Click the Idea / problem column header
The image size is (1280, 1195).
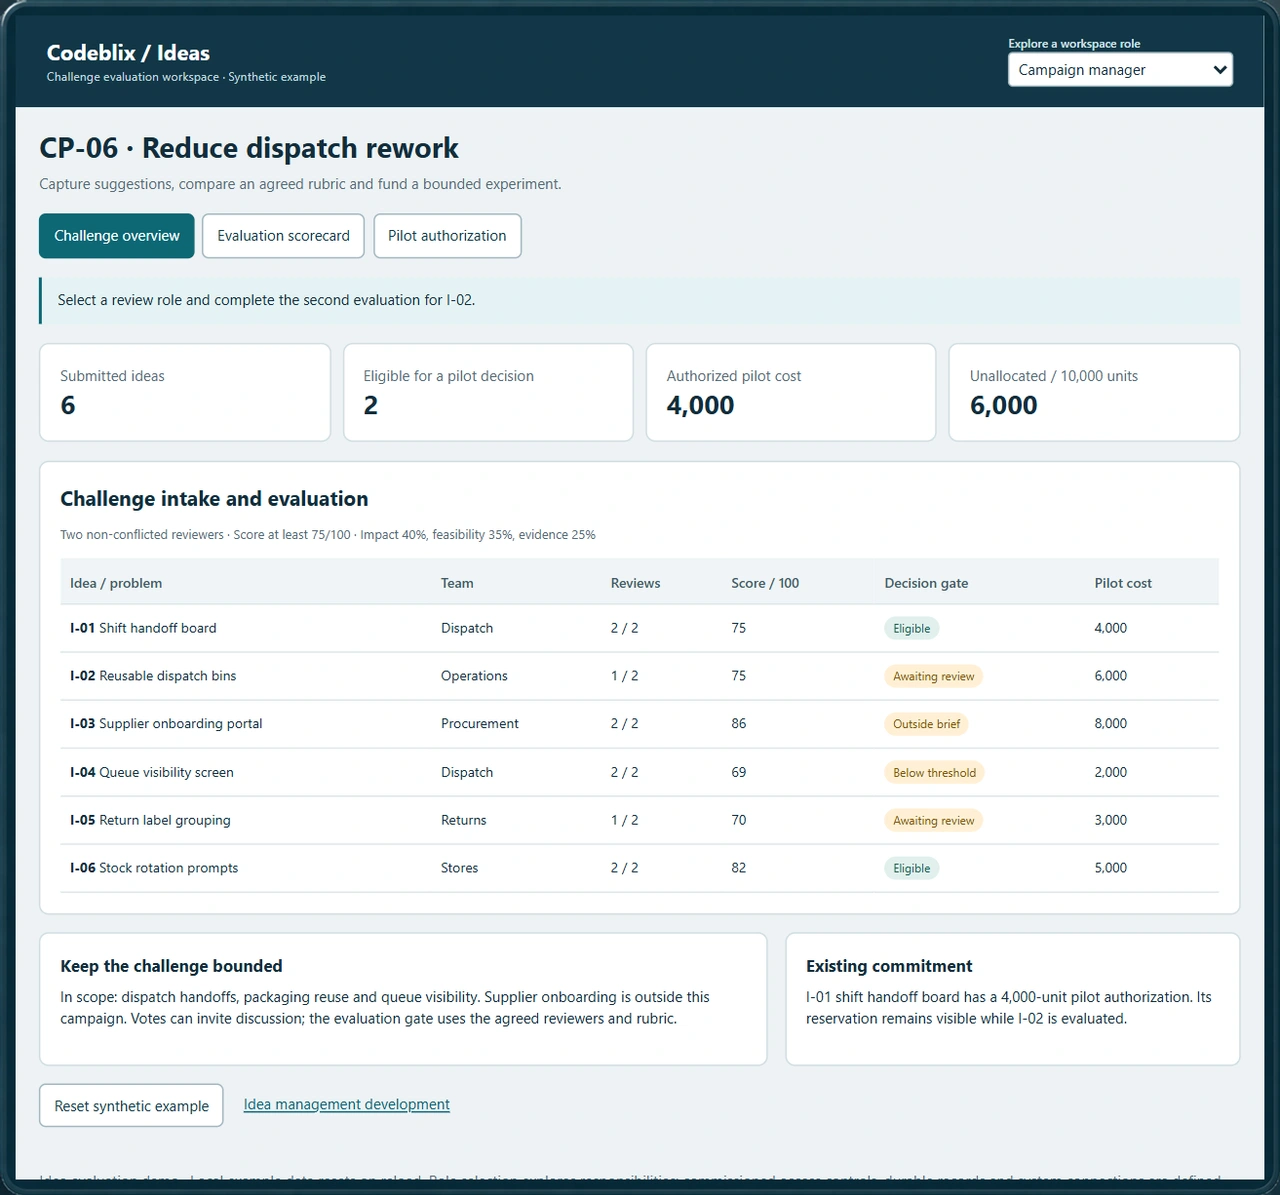tap(116, 583)
